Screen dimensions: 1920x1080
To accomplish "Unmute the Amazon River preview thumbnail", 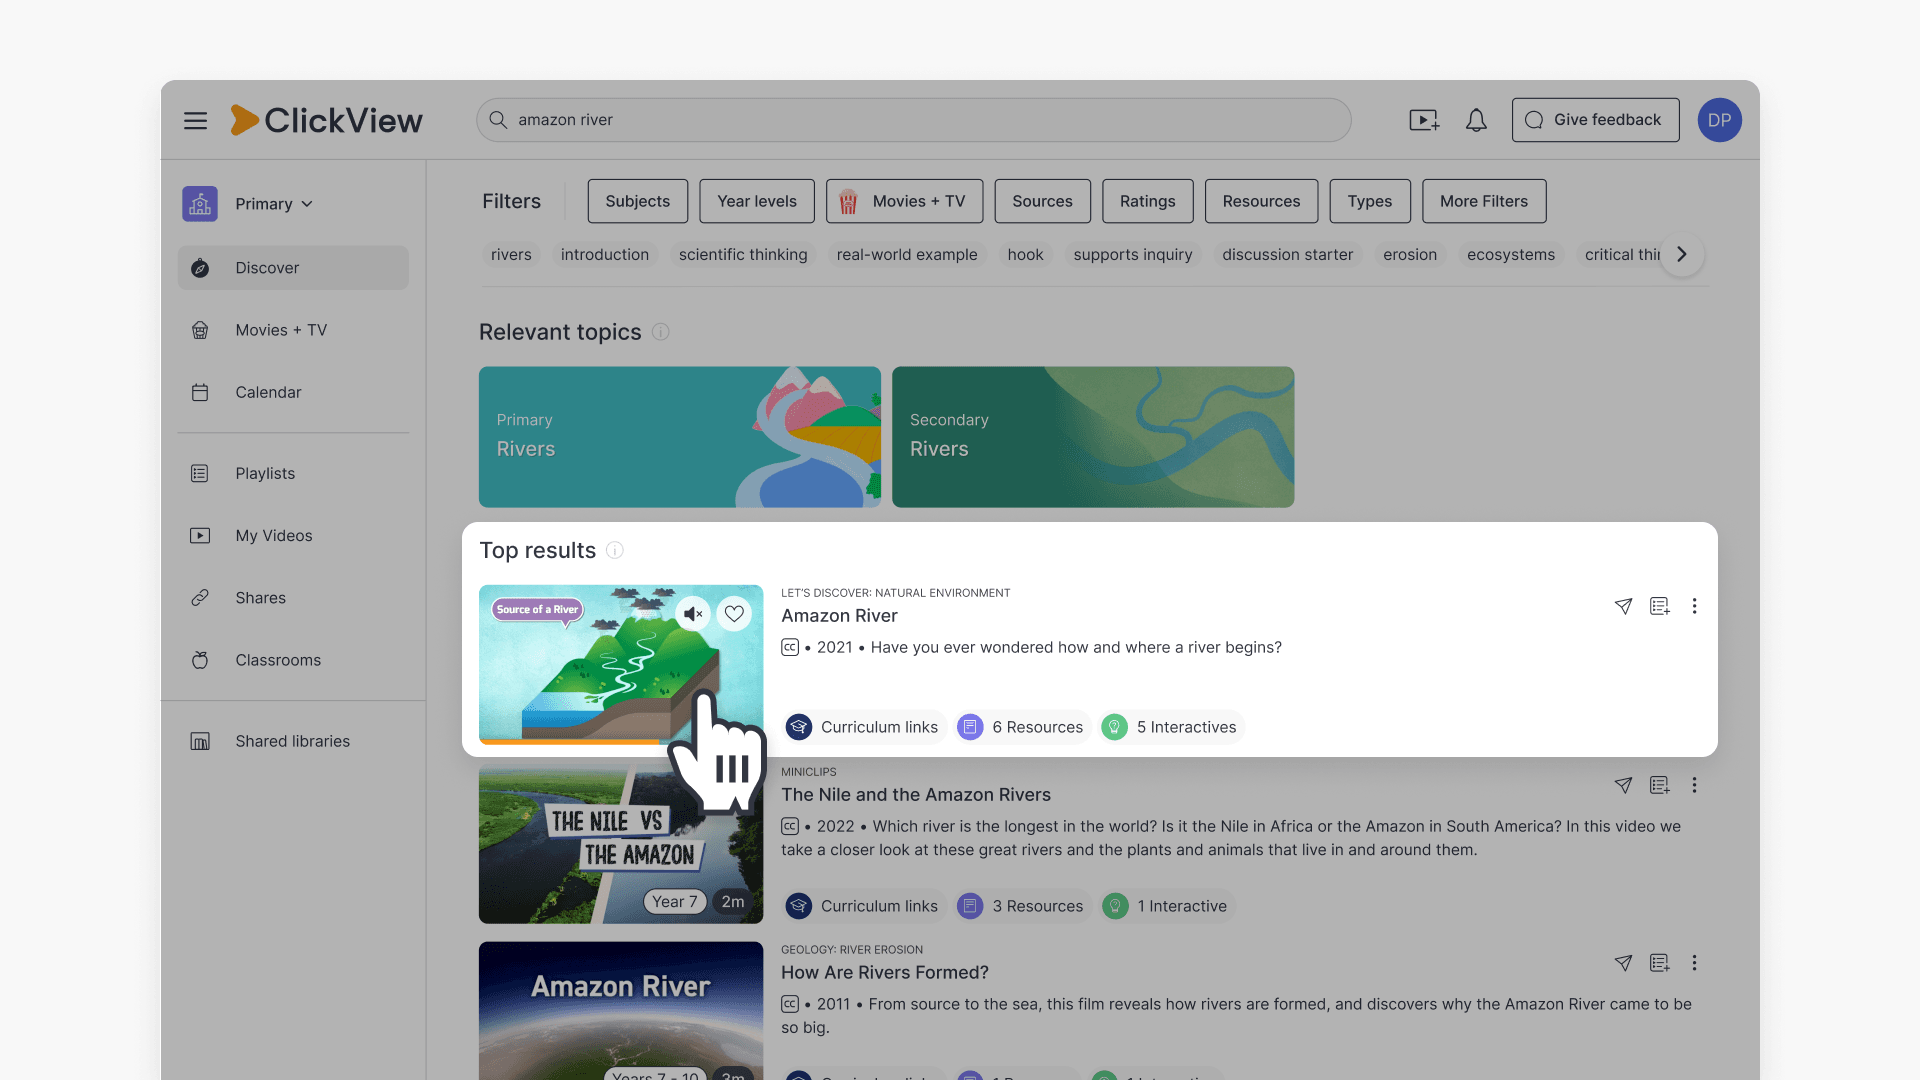I will 692,614.
